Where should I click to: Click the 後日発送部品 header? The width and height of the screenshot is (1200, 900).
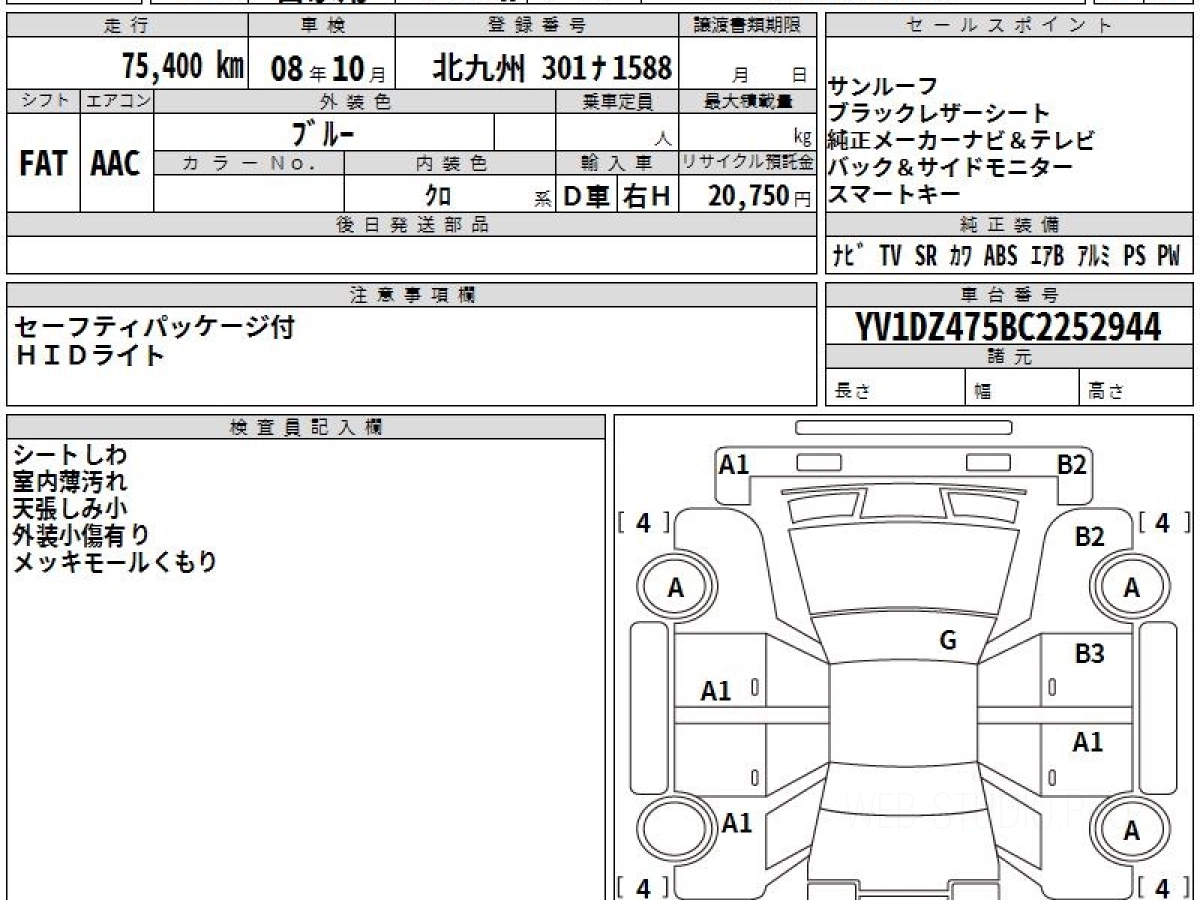(x=411, y=225)
